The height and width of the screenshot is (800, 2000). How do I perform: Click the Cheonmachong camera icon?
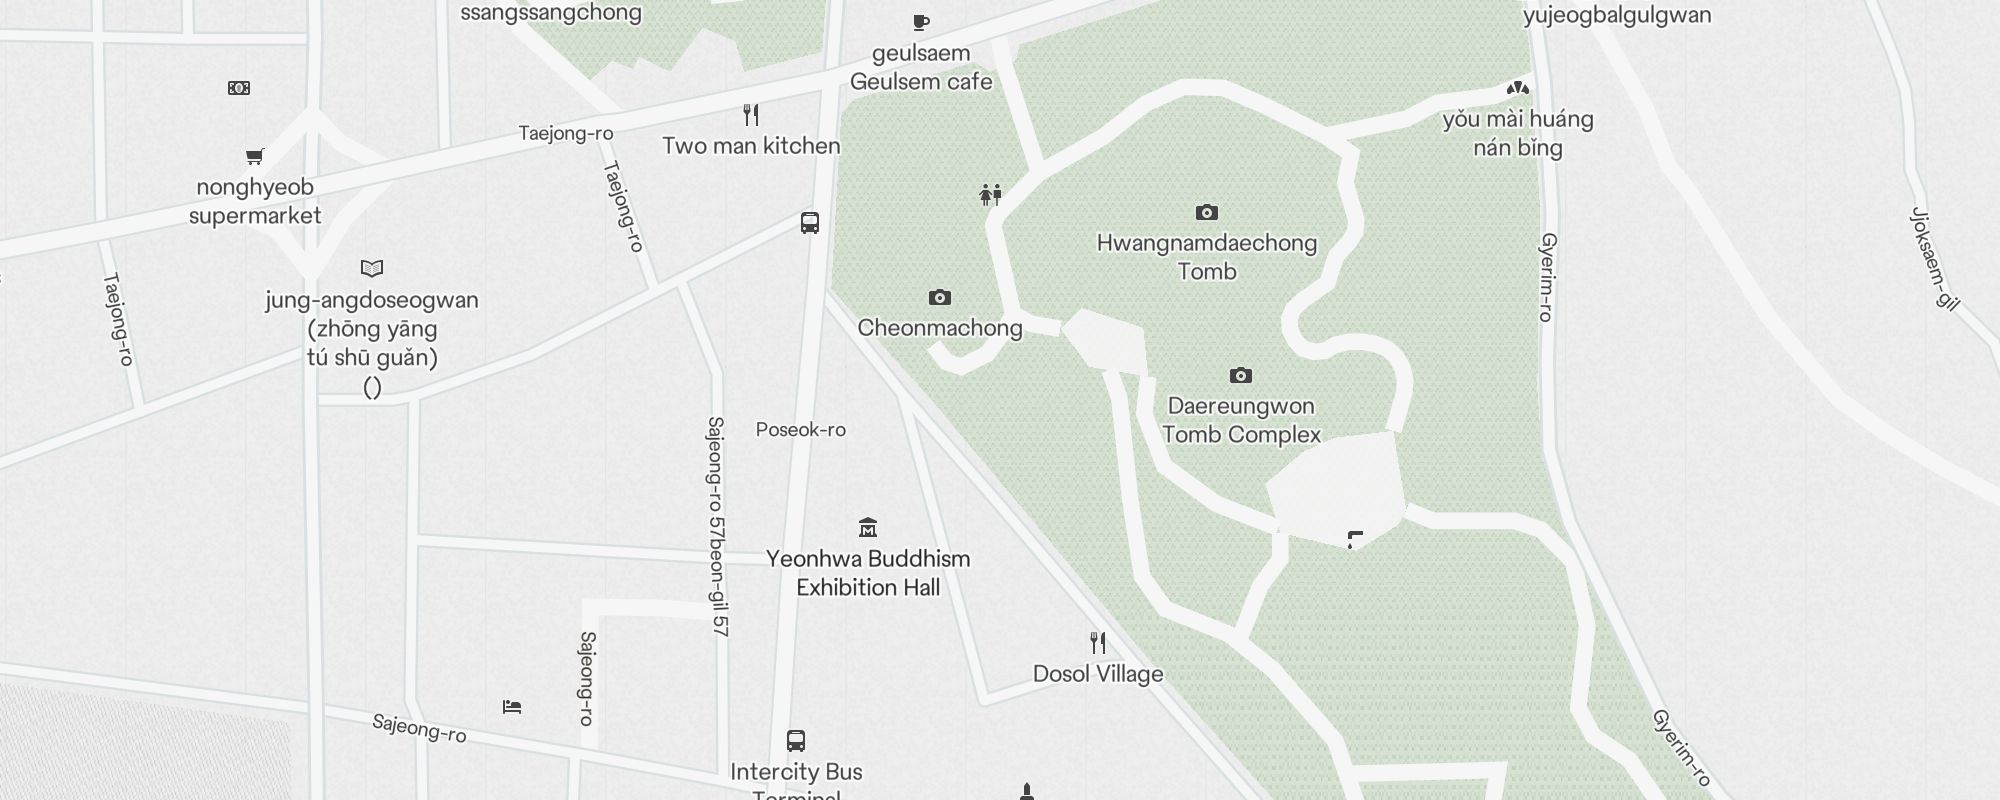tap(939, 297)
